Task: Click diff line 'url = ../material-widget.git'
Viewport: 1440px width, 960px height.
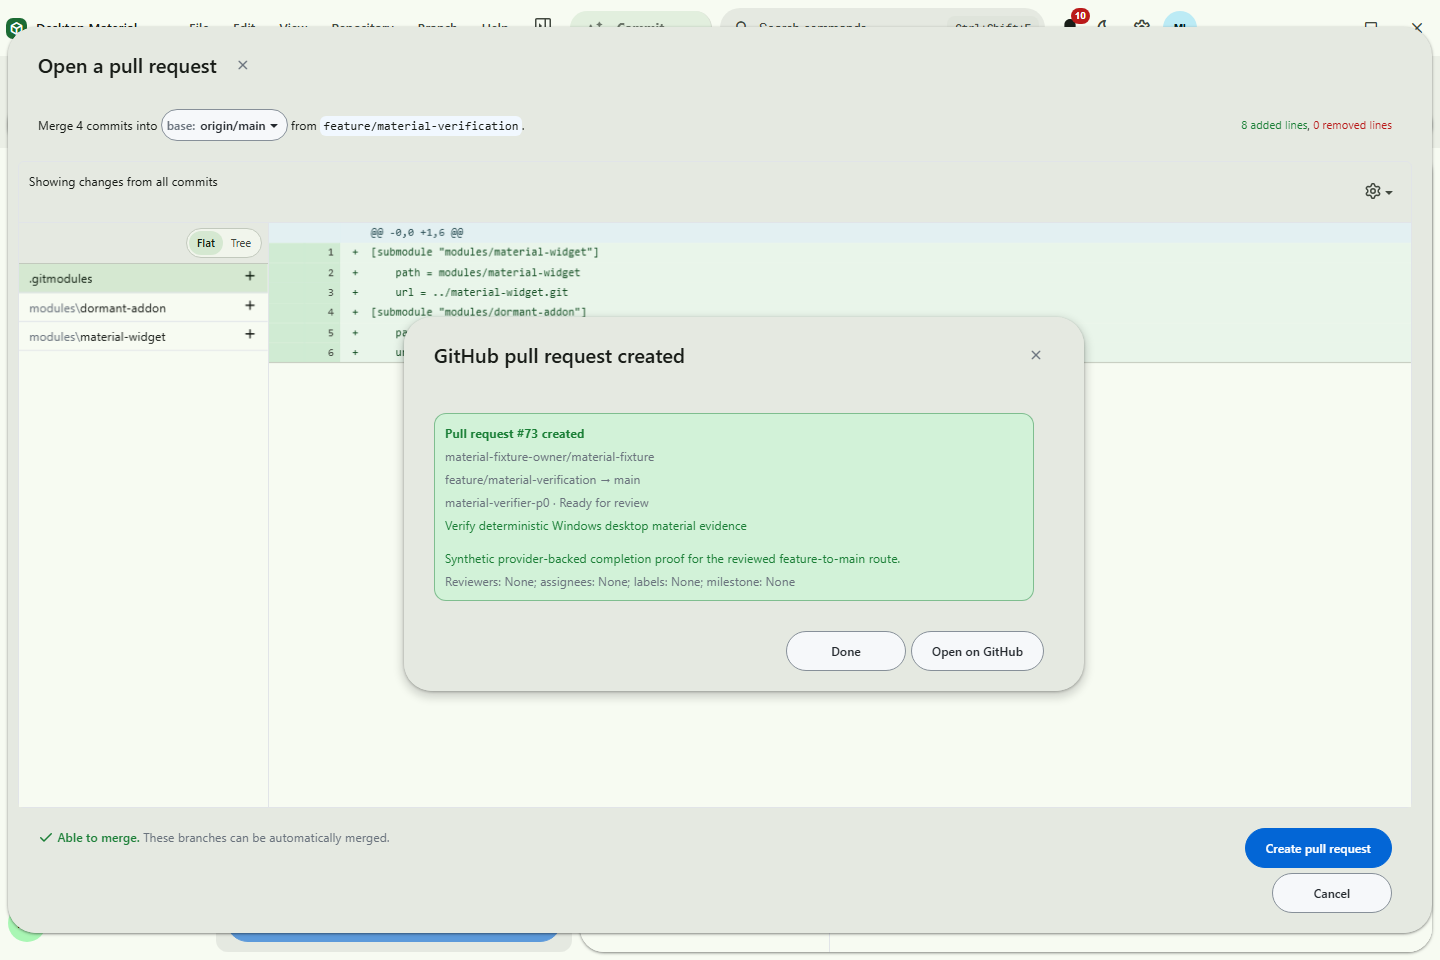Action: tap(481, 292)
